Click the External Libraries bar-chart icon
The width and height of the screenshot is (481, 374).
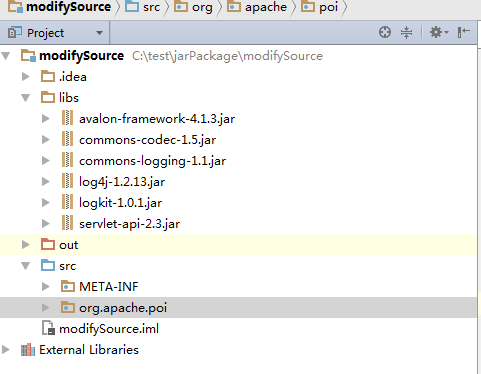pyautogui.click(x=28, y=350)
